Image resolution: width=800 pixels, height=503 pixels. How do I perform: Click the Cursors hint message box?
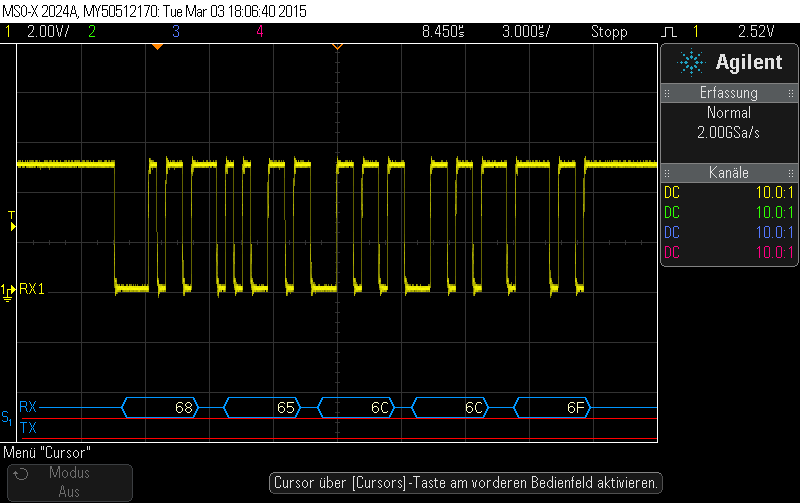[x=465, y=483]
